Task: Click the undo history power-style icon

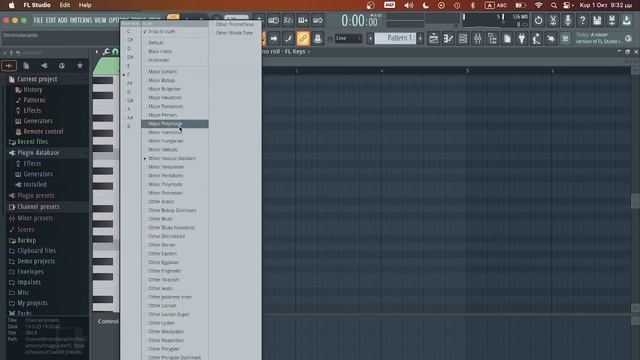Action: click(538, 20)
